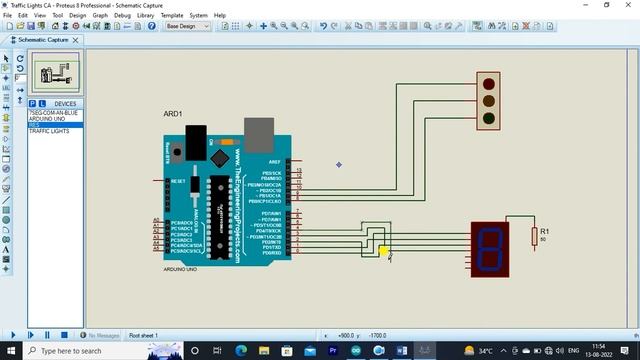
Task: Open Arduino IDE from the taskbar
Action: 356,351
